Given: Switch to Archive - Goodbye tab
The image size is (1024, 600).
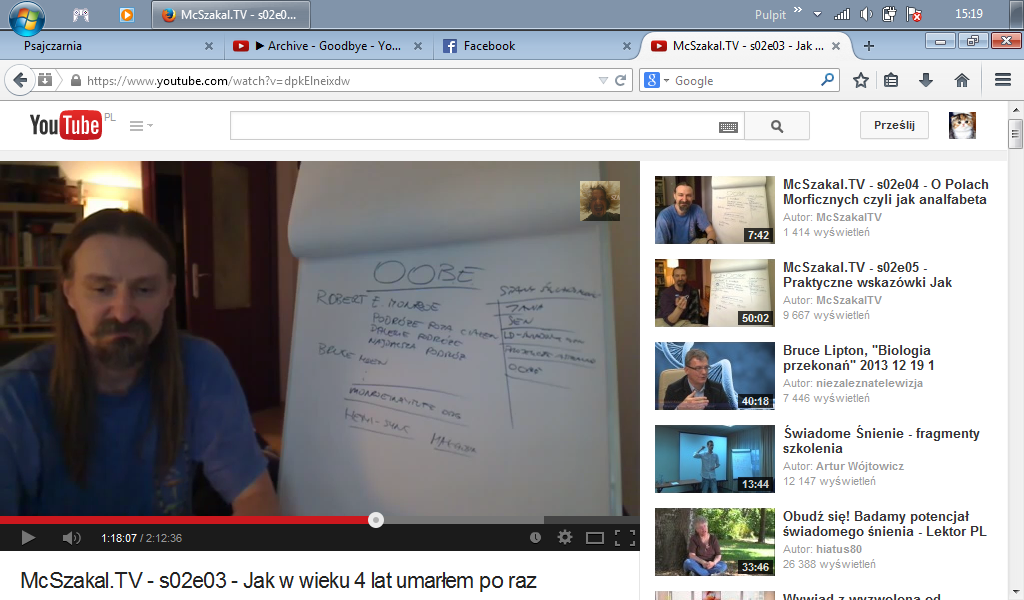Looking at the screenshot, I should [x=327, y=46].
